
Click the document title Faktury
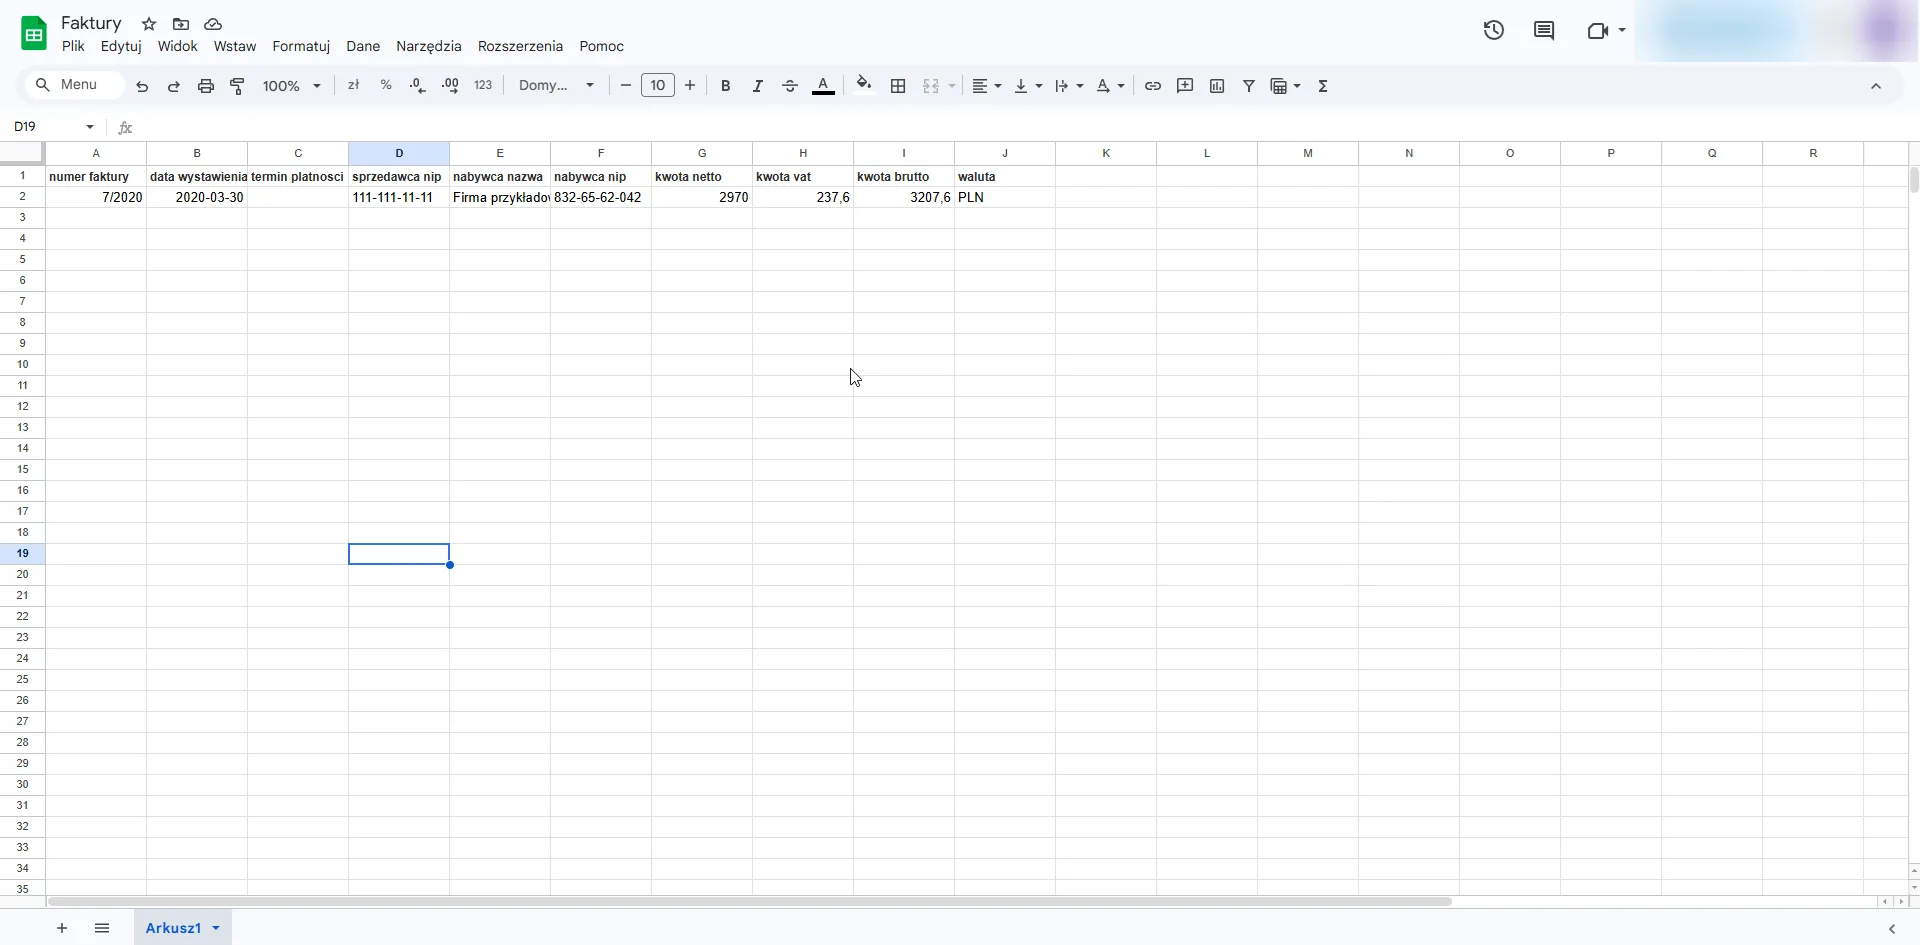coord(91,23)
